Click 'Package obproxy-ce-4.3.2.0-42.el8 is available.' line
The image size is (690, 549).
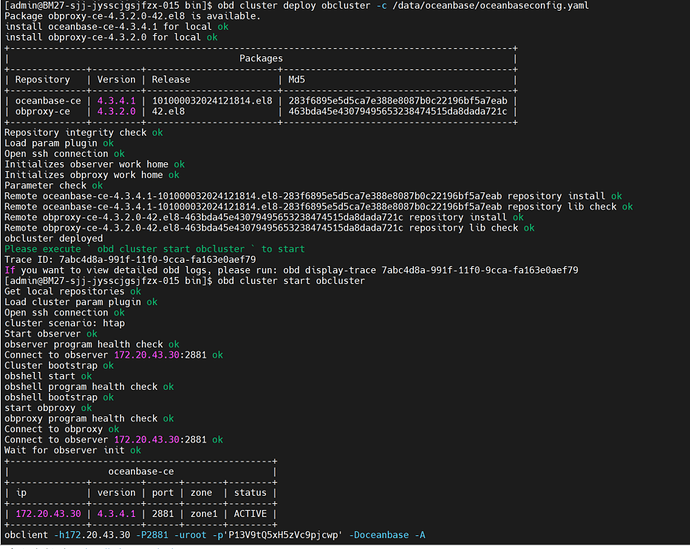(x=132, y=16)
